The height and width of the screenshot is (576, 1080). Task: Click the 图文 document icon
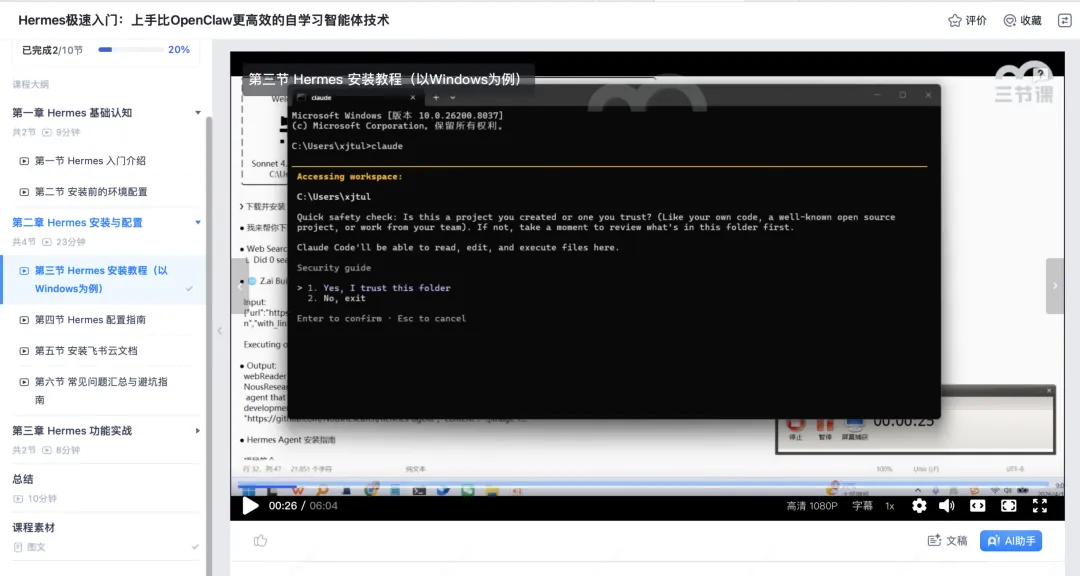pos(18,547)
